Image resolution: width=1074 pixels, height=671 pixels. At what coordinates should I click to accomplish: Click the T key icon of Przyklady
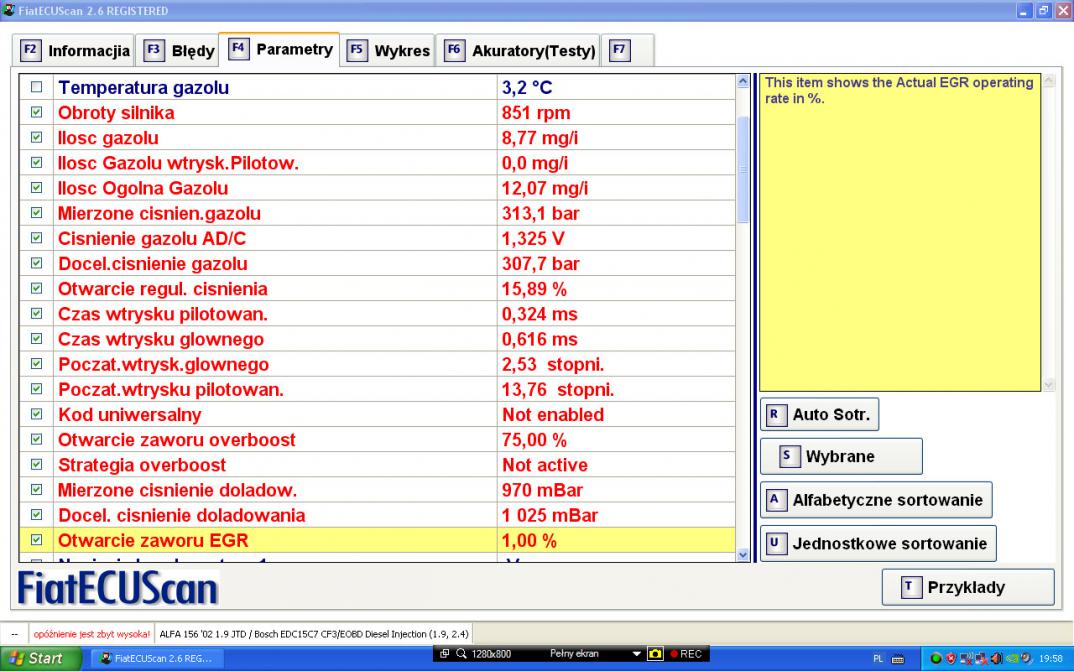910,587
